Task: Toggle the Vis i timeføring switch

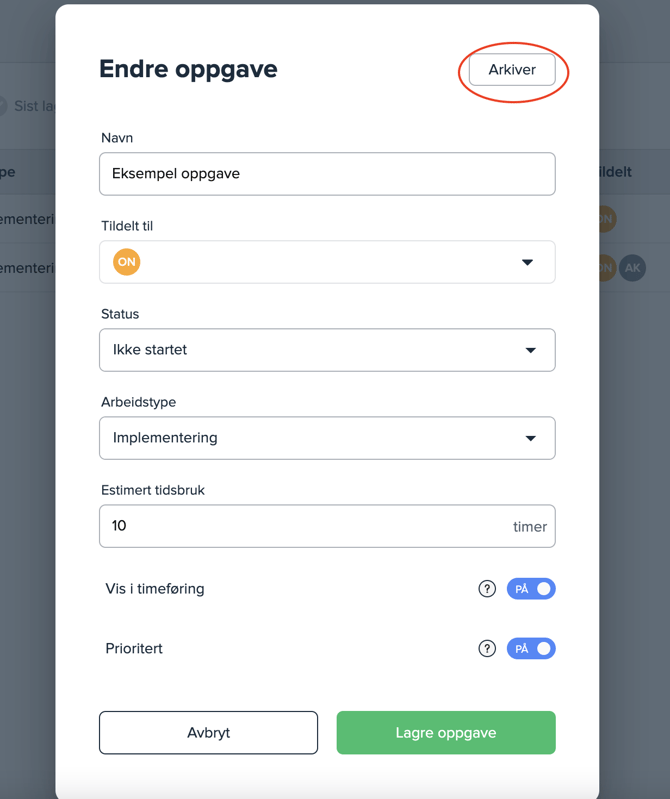Action: pyautogui.click(x=531, y=589)
